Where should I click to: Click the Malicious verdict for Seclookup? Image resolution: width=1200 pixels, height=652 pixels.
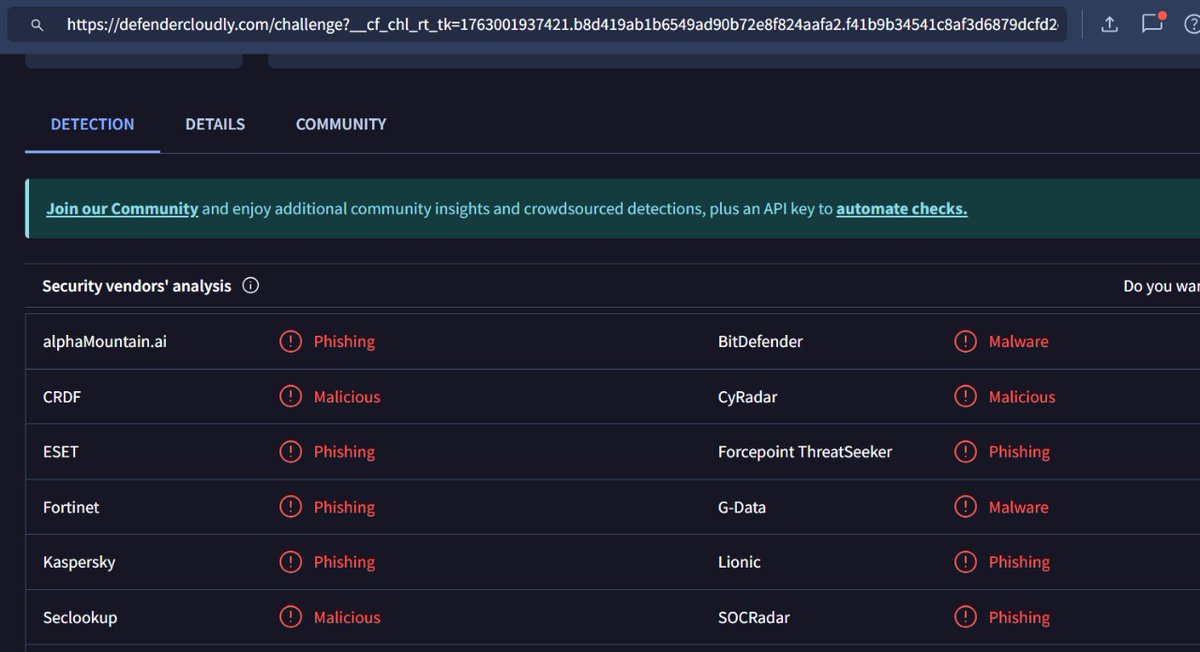[347, 617]
